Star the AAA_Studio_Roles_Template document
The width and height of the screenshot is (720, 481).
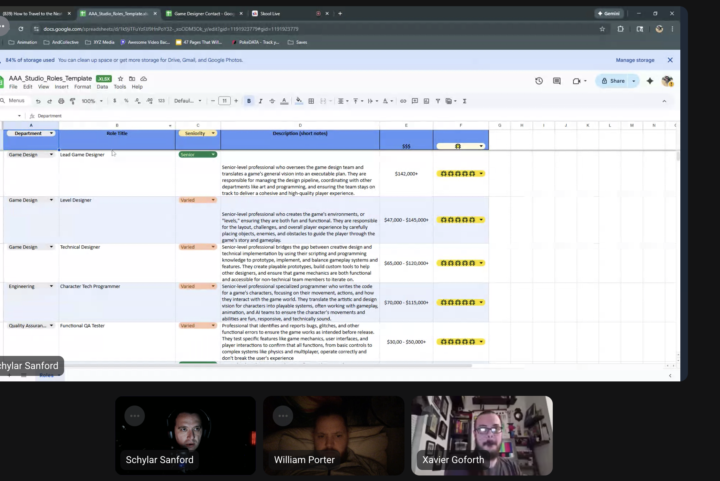click(x=120, y=77)
